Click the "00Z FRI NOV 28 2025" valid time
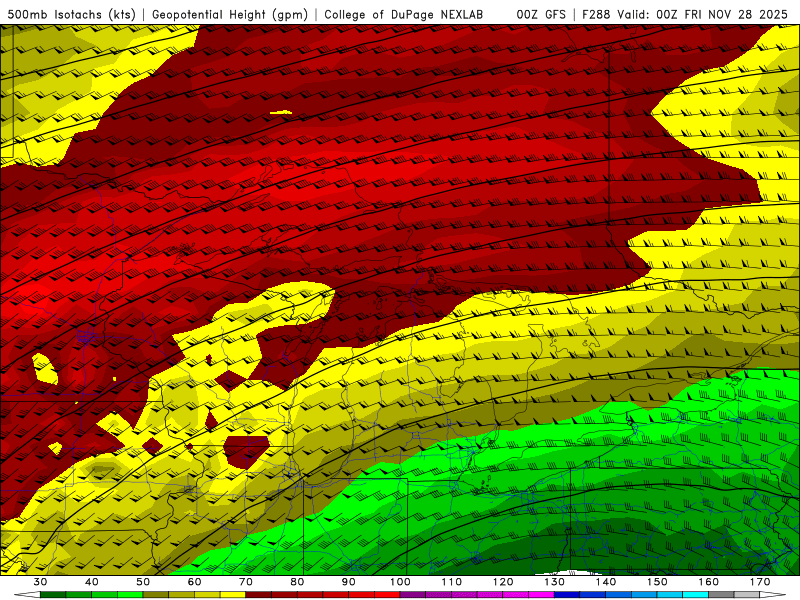800x600 pixels. [x=722, y=15]
